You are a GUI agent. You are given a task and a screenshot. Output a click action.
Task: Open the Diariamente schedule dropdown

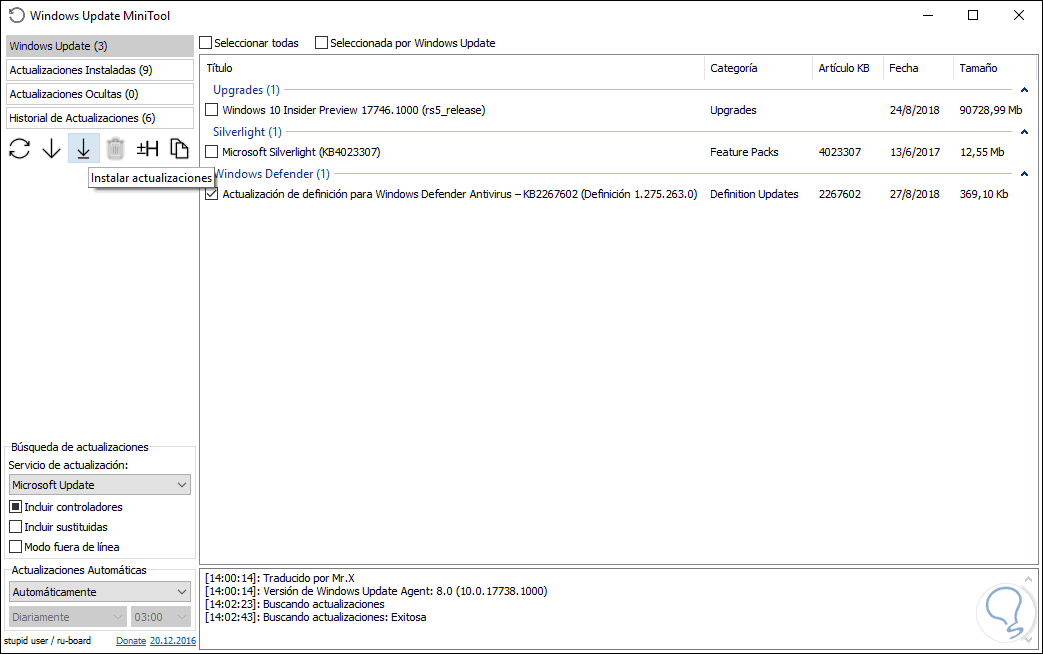coord(68,617)
